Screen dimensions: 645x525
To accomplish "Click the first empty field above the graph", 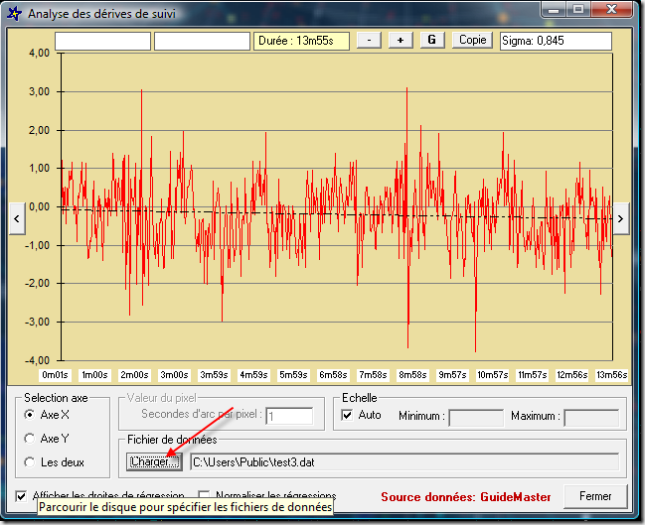I will click(x=102, y=41).
